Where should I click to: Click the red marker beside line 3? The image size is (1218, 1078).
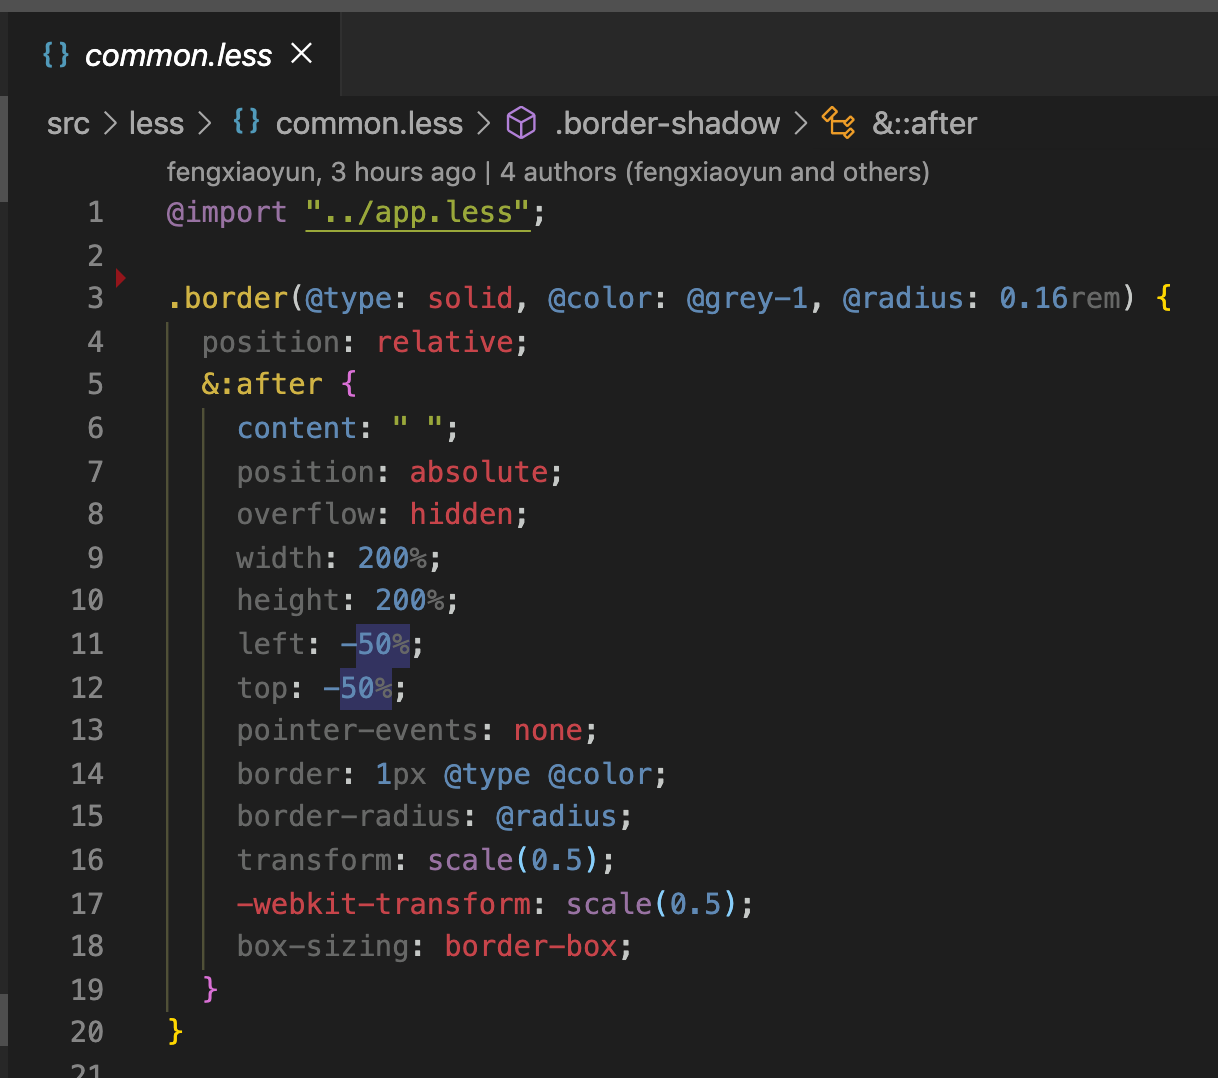120,278
